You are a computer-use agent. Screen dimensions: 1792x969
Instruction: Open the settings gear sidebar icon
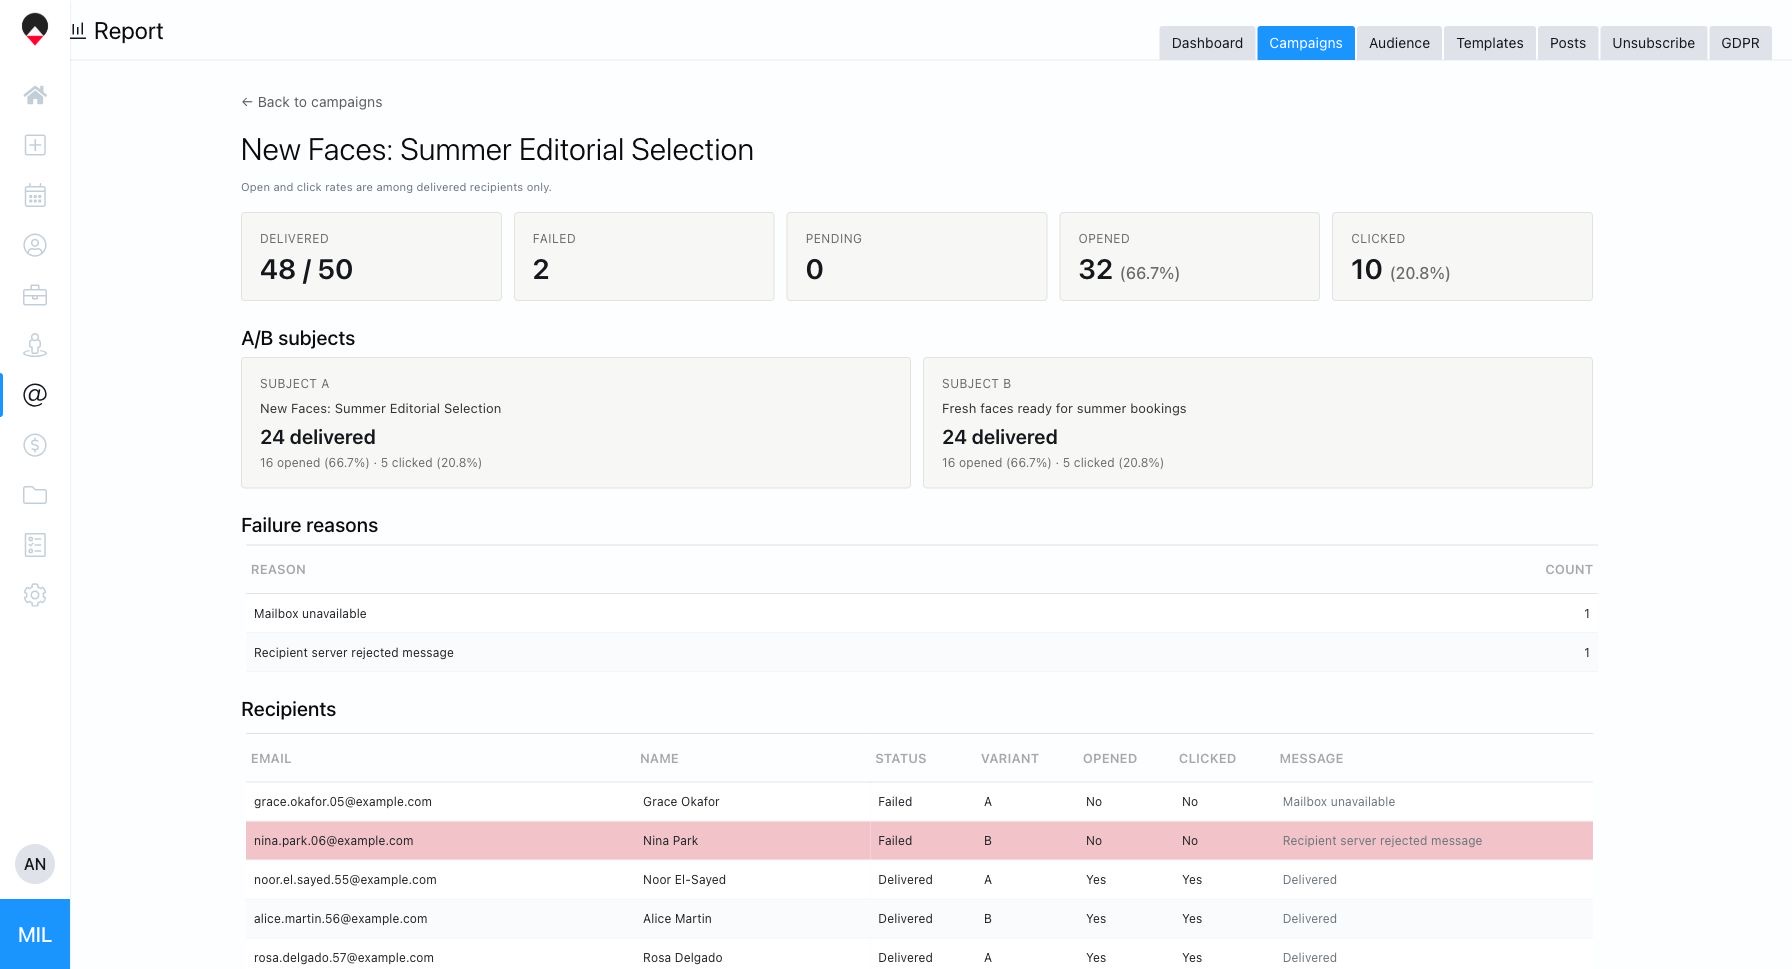tap(35, 595)
